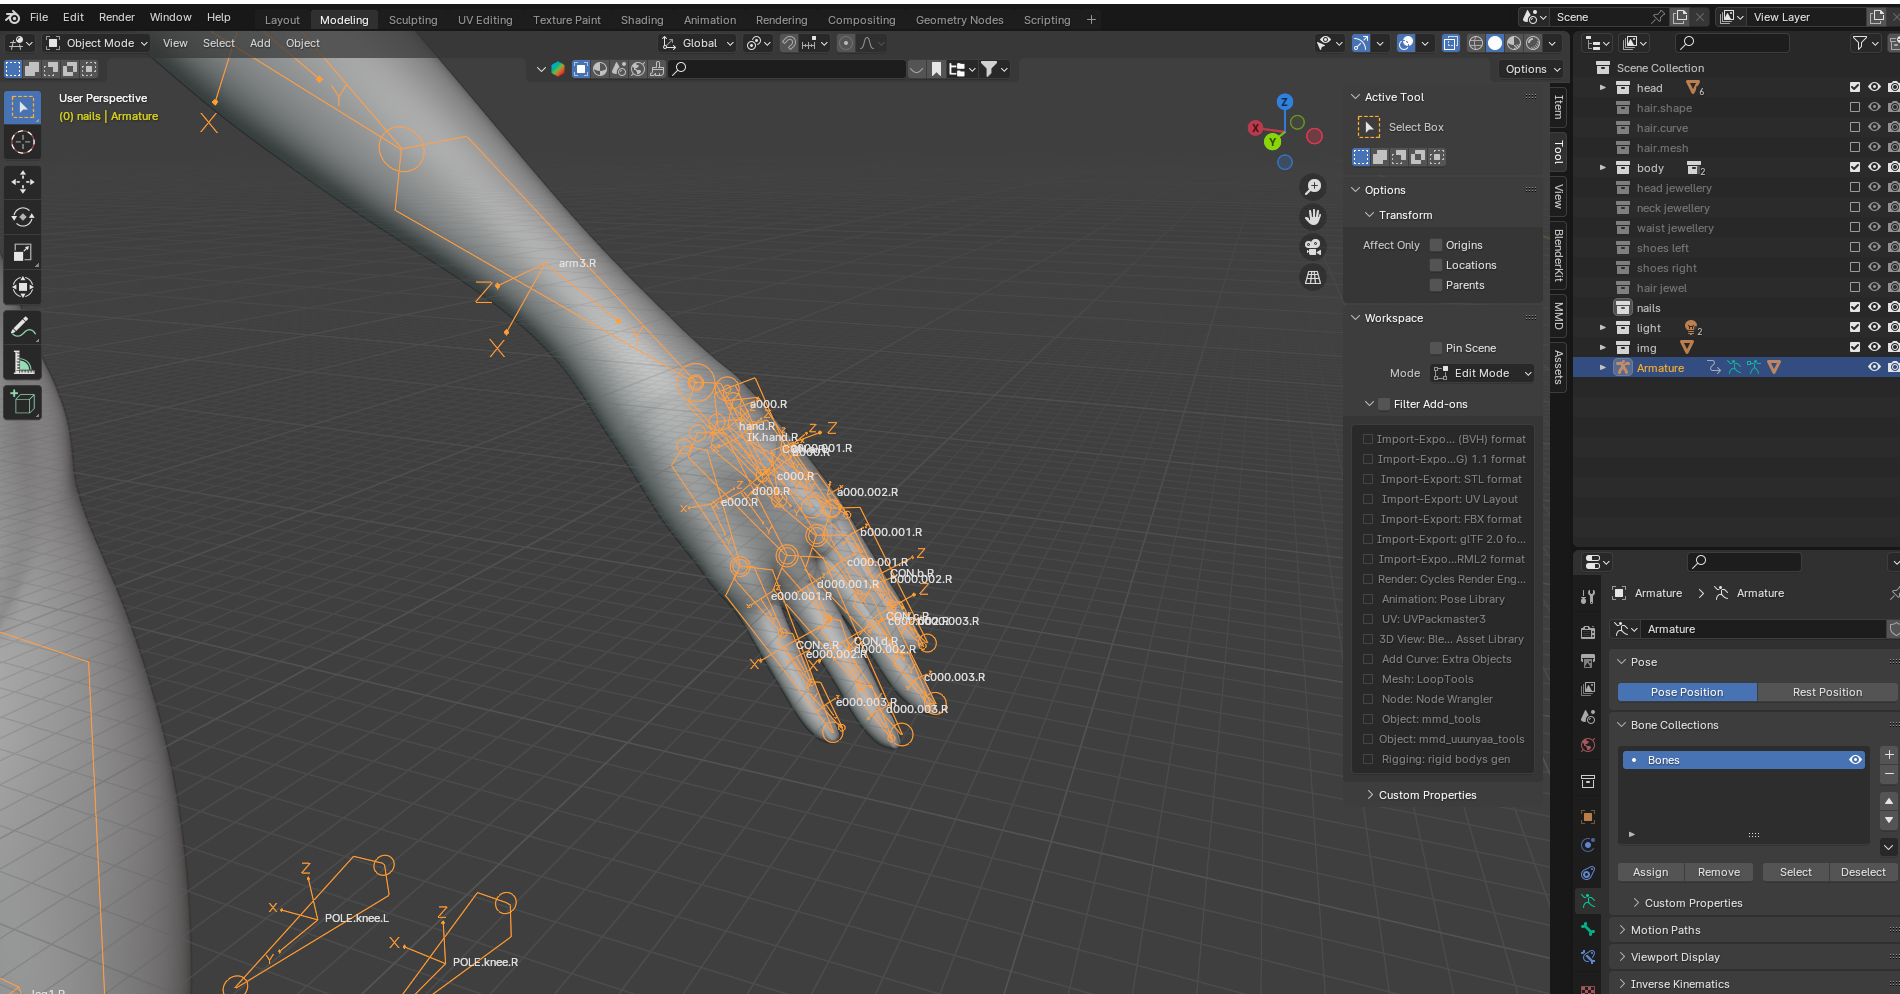Click the Deselect button
This screenshot has width=1900, height=994.
coord(1863,872)
